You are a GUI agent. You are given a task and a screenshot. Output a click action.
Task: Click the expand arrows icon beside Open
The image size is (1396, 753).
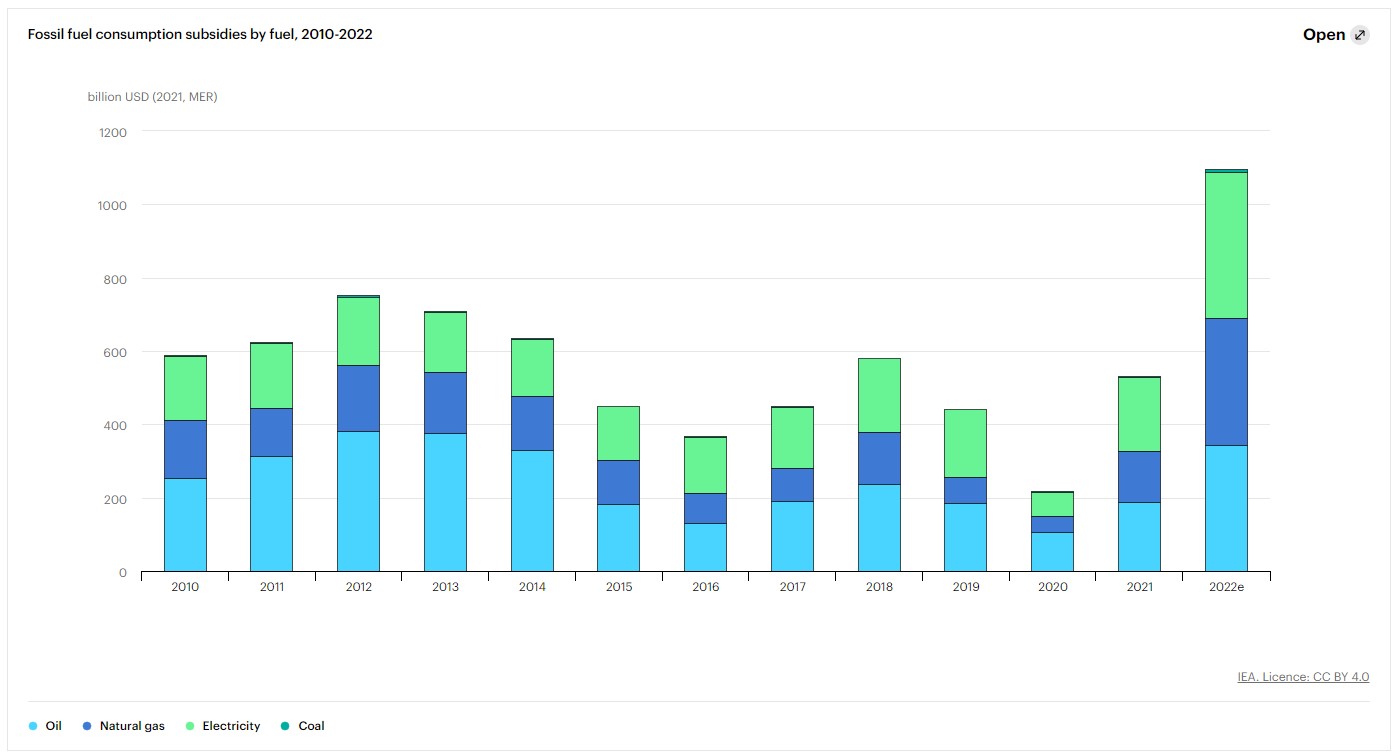(1359, 35)
